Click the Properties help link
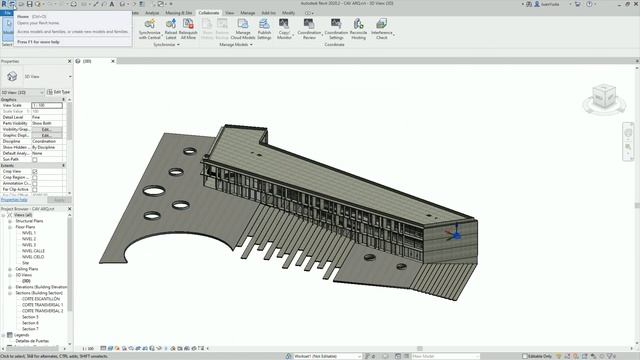Image resolution: width=640 pixels, height=360 pixels. [14, 200]
